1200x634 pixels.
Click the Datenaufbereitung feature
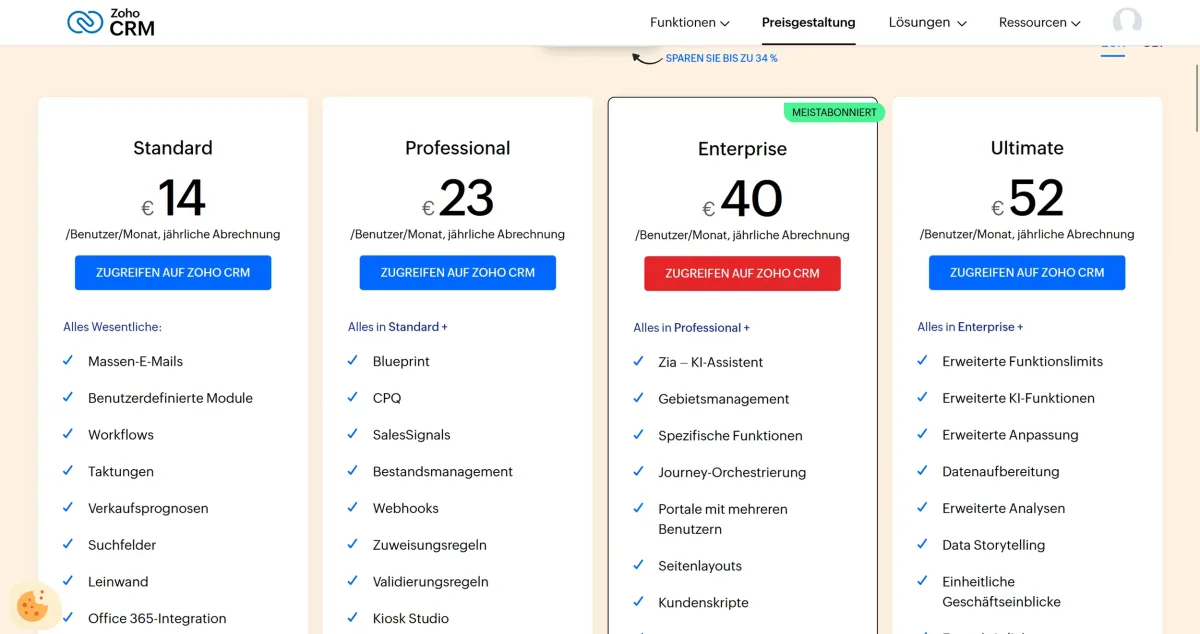(1001, 471)
